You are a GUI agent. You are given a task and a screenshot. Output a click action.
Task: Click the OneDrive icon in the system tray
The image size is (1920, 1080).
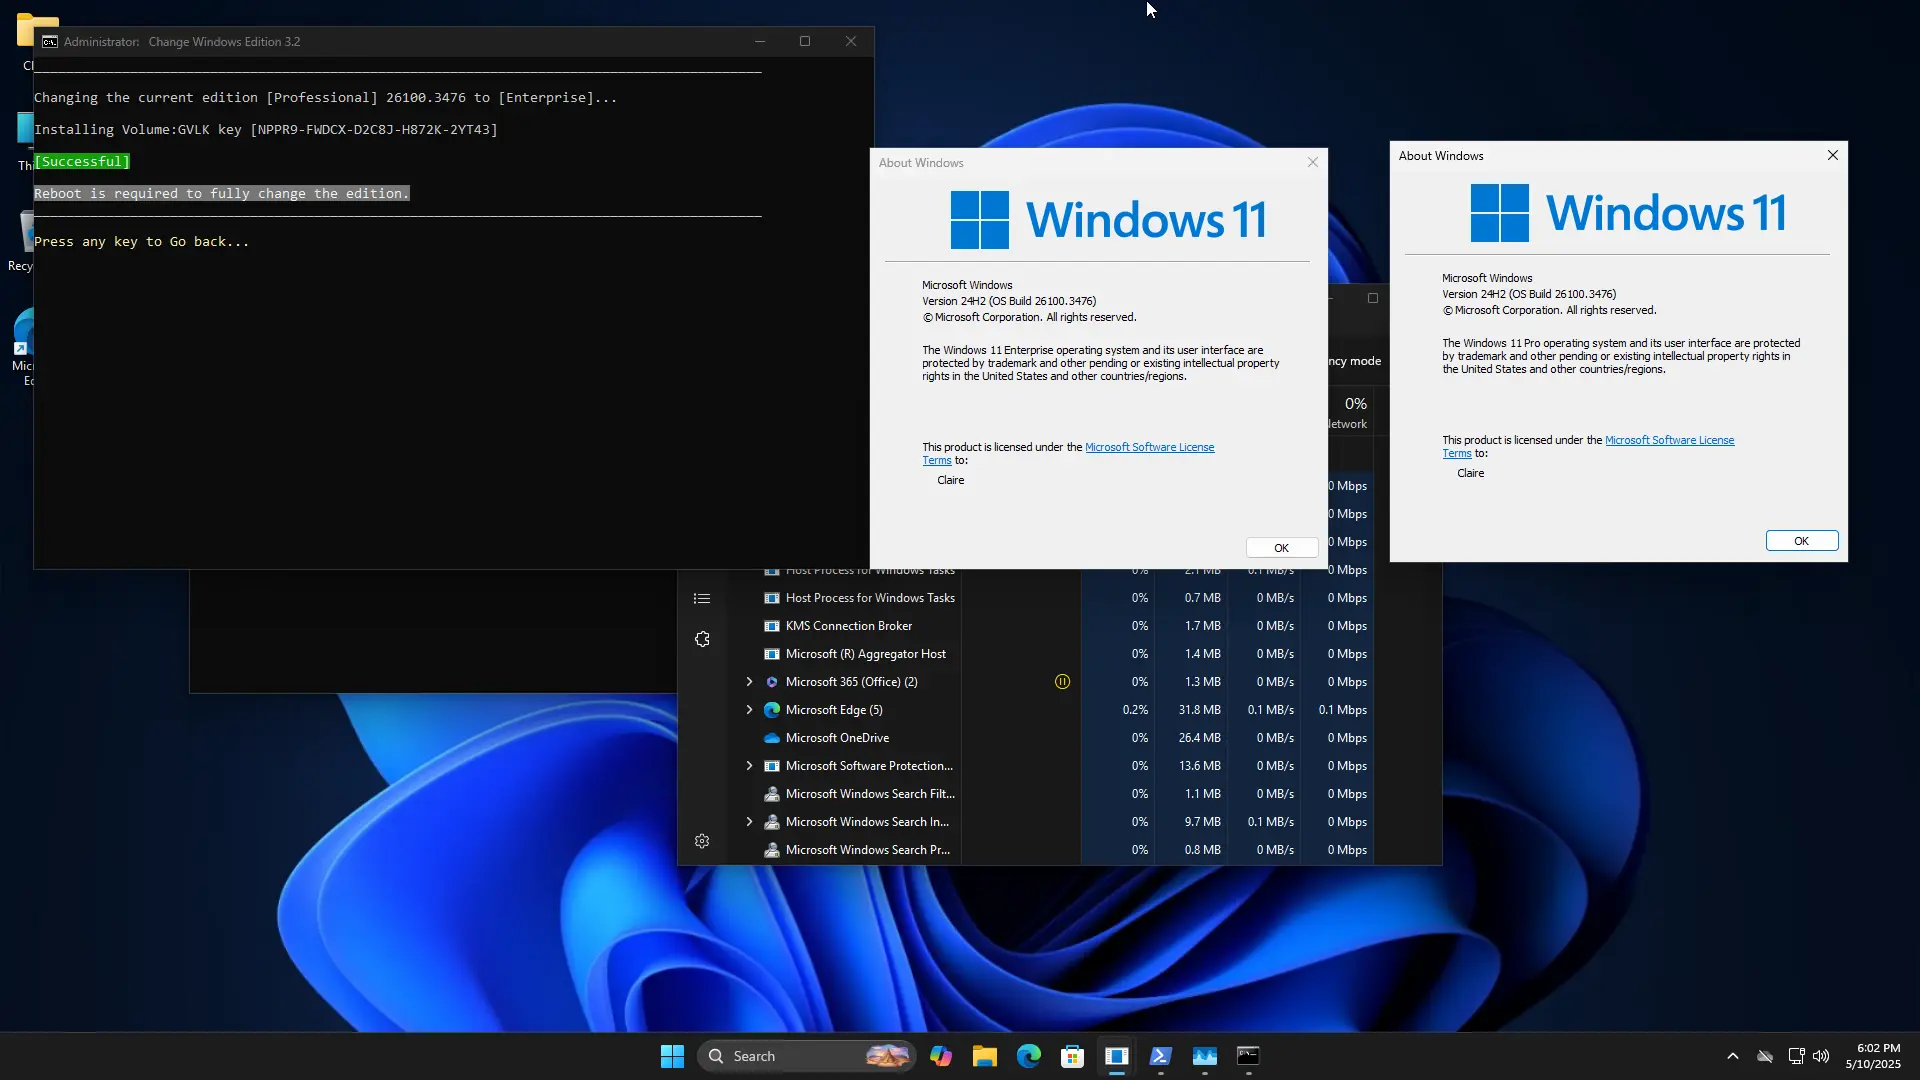point(1765,1056)
